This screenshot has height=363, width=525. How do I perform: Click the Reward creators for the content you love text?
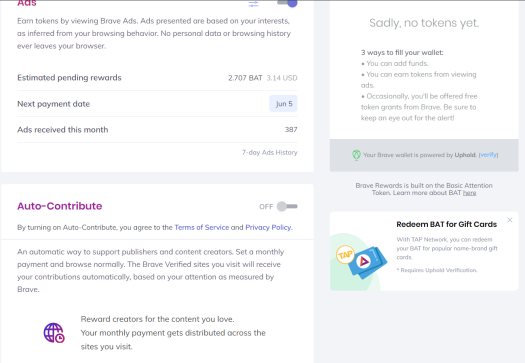pos(157,319)
